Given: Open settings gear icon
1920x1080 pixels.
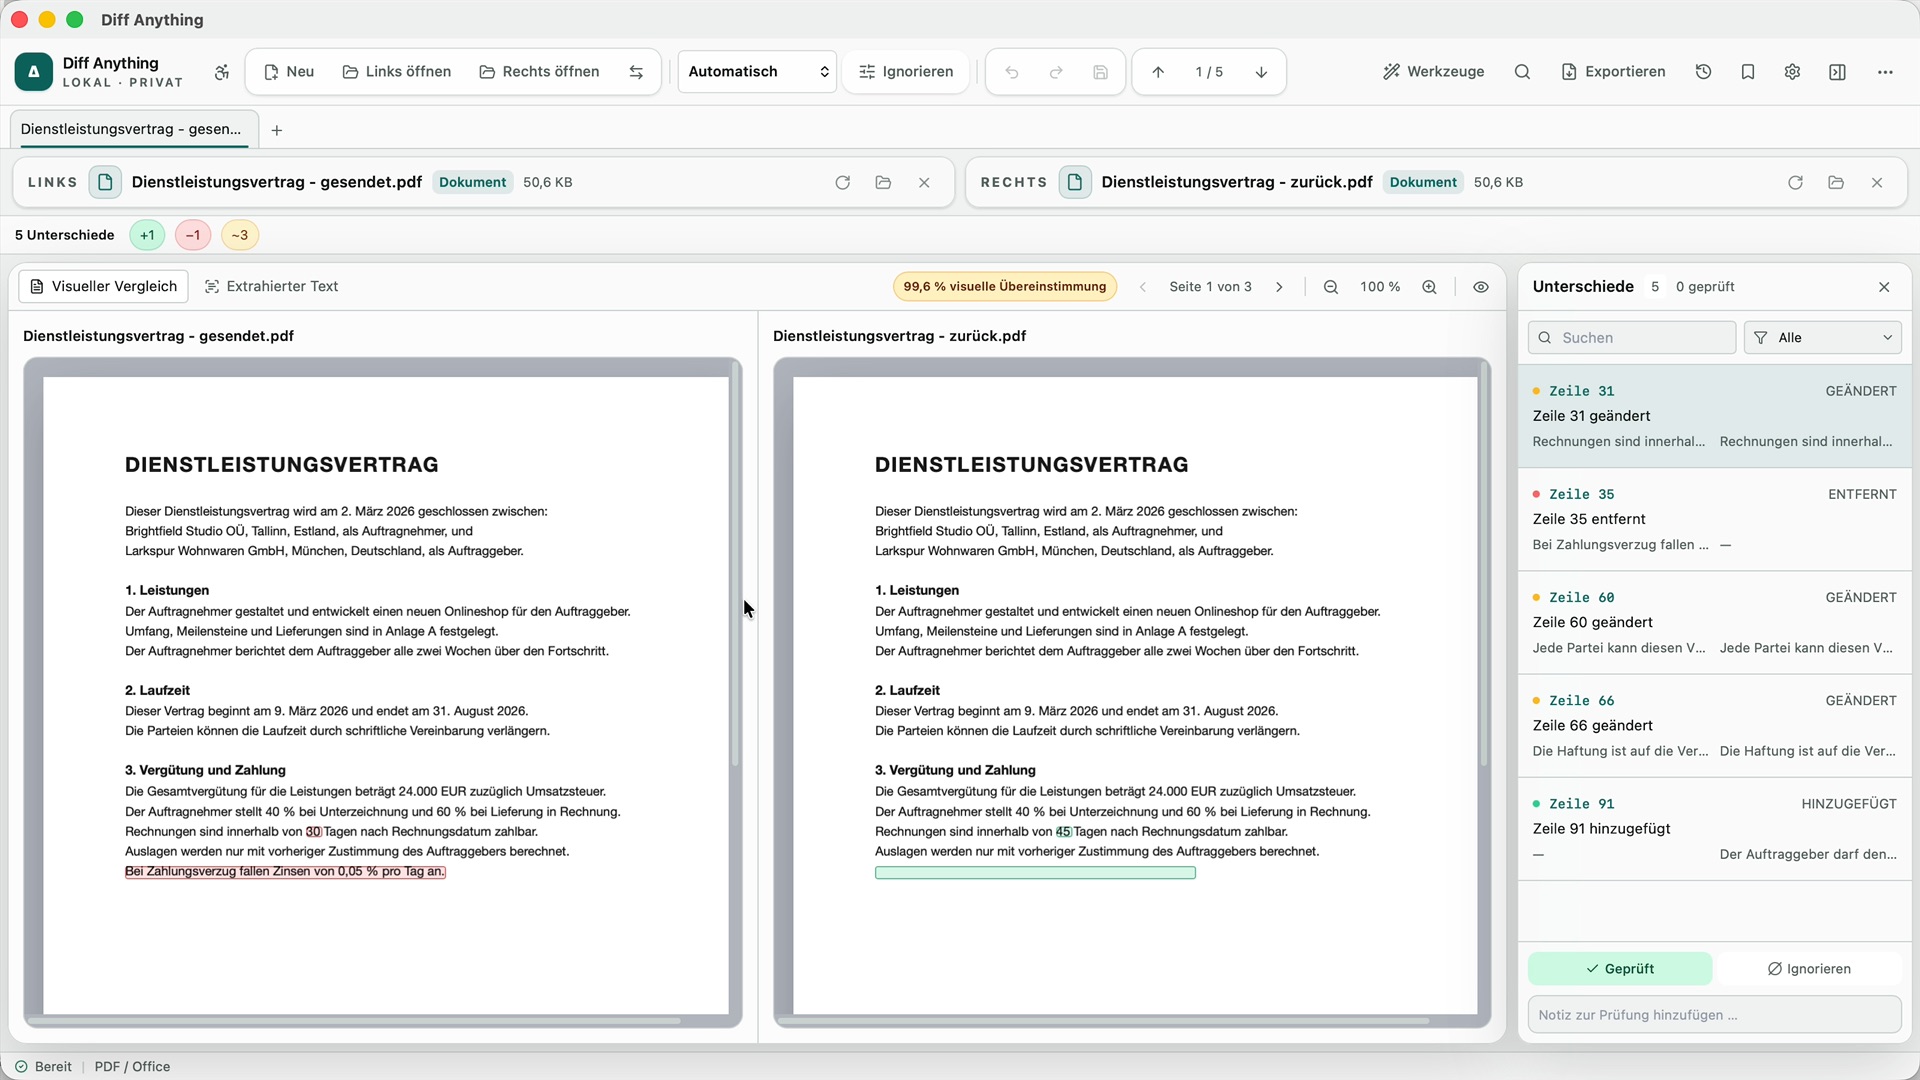Looking at the screenshot, I should point(1792,72).
